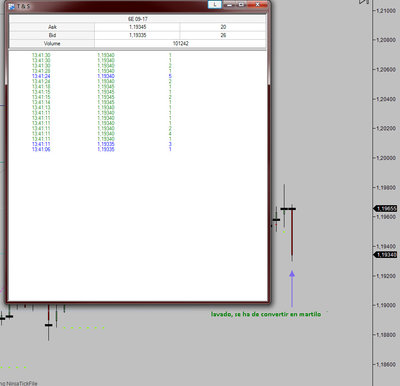This screenshot has width=400, height=386.
Task: Click the 1,19340 current price marker
Action: 386,255
